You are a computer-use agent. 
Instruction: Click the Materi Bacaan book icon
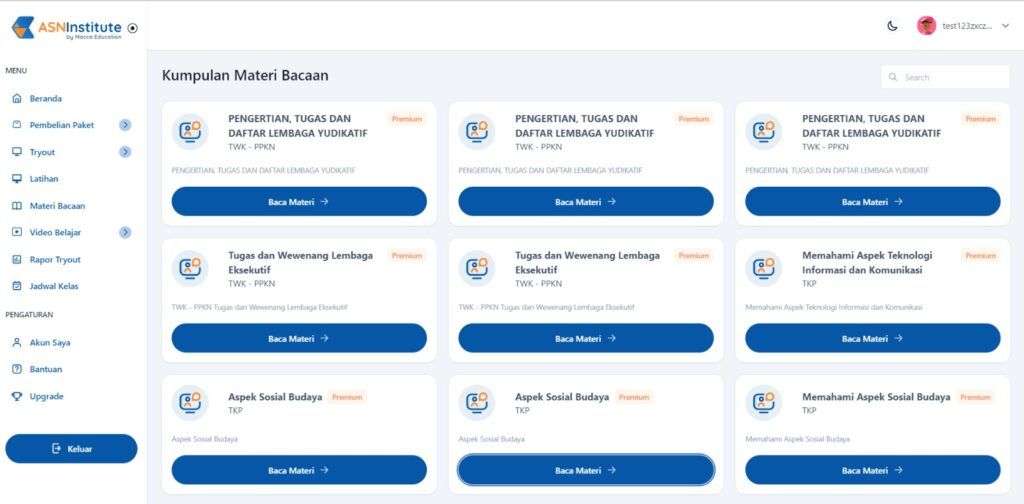click(x=17, y=206)
